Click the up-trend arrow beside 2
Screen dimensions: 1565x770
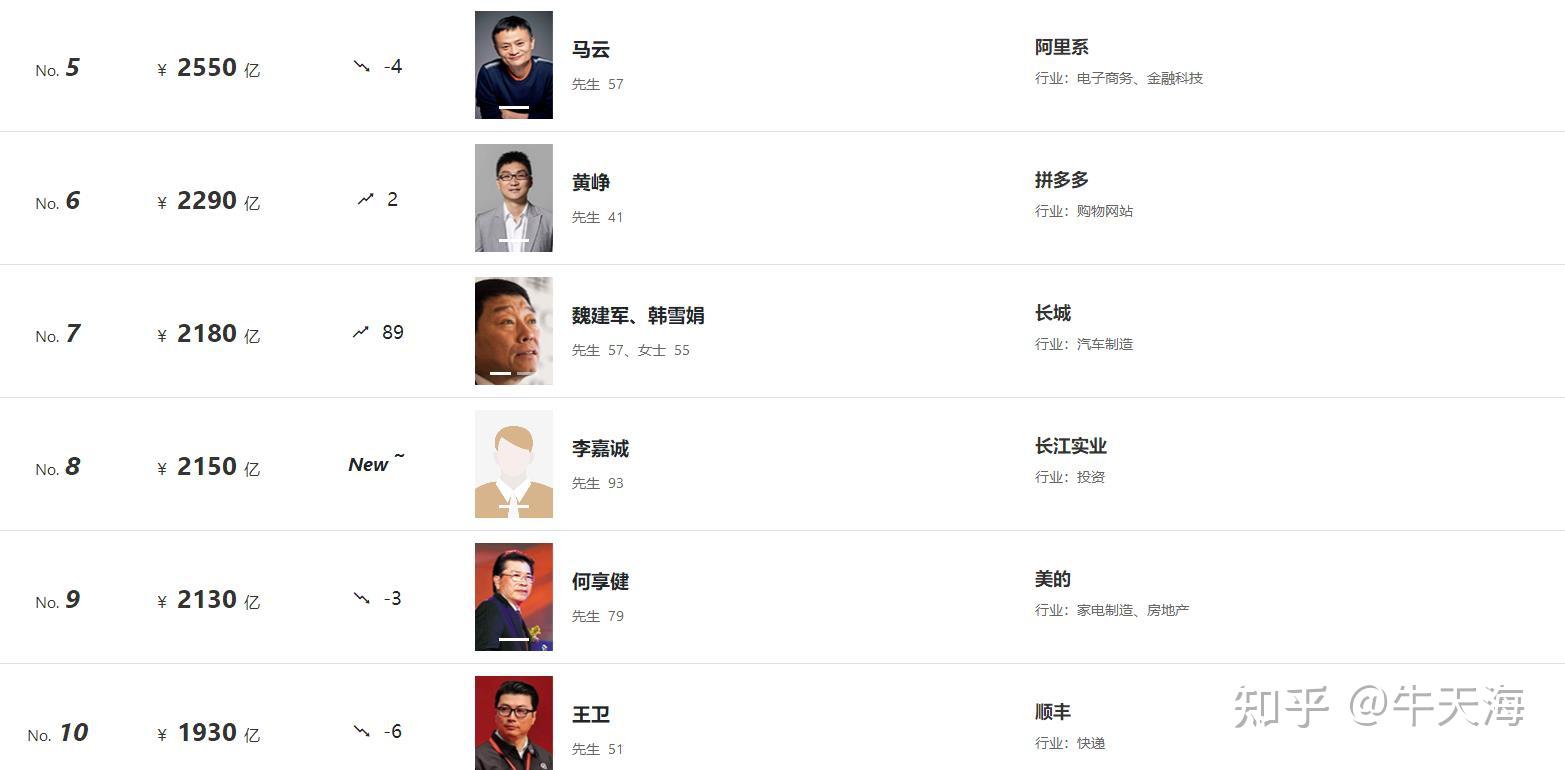(x=365, y=199)
